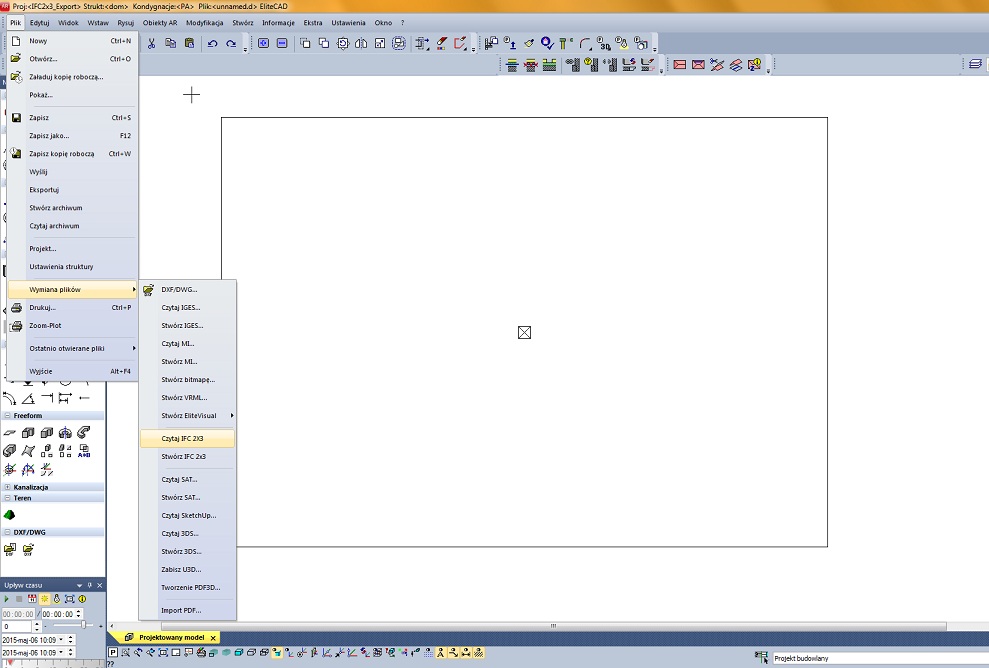Click the frame number stepper arrows

pyautogui.click(x=37, y=626)
